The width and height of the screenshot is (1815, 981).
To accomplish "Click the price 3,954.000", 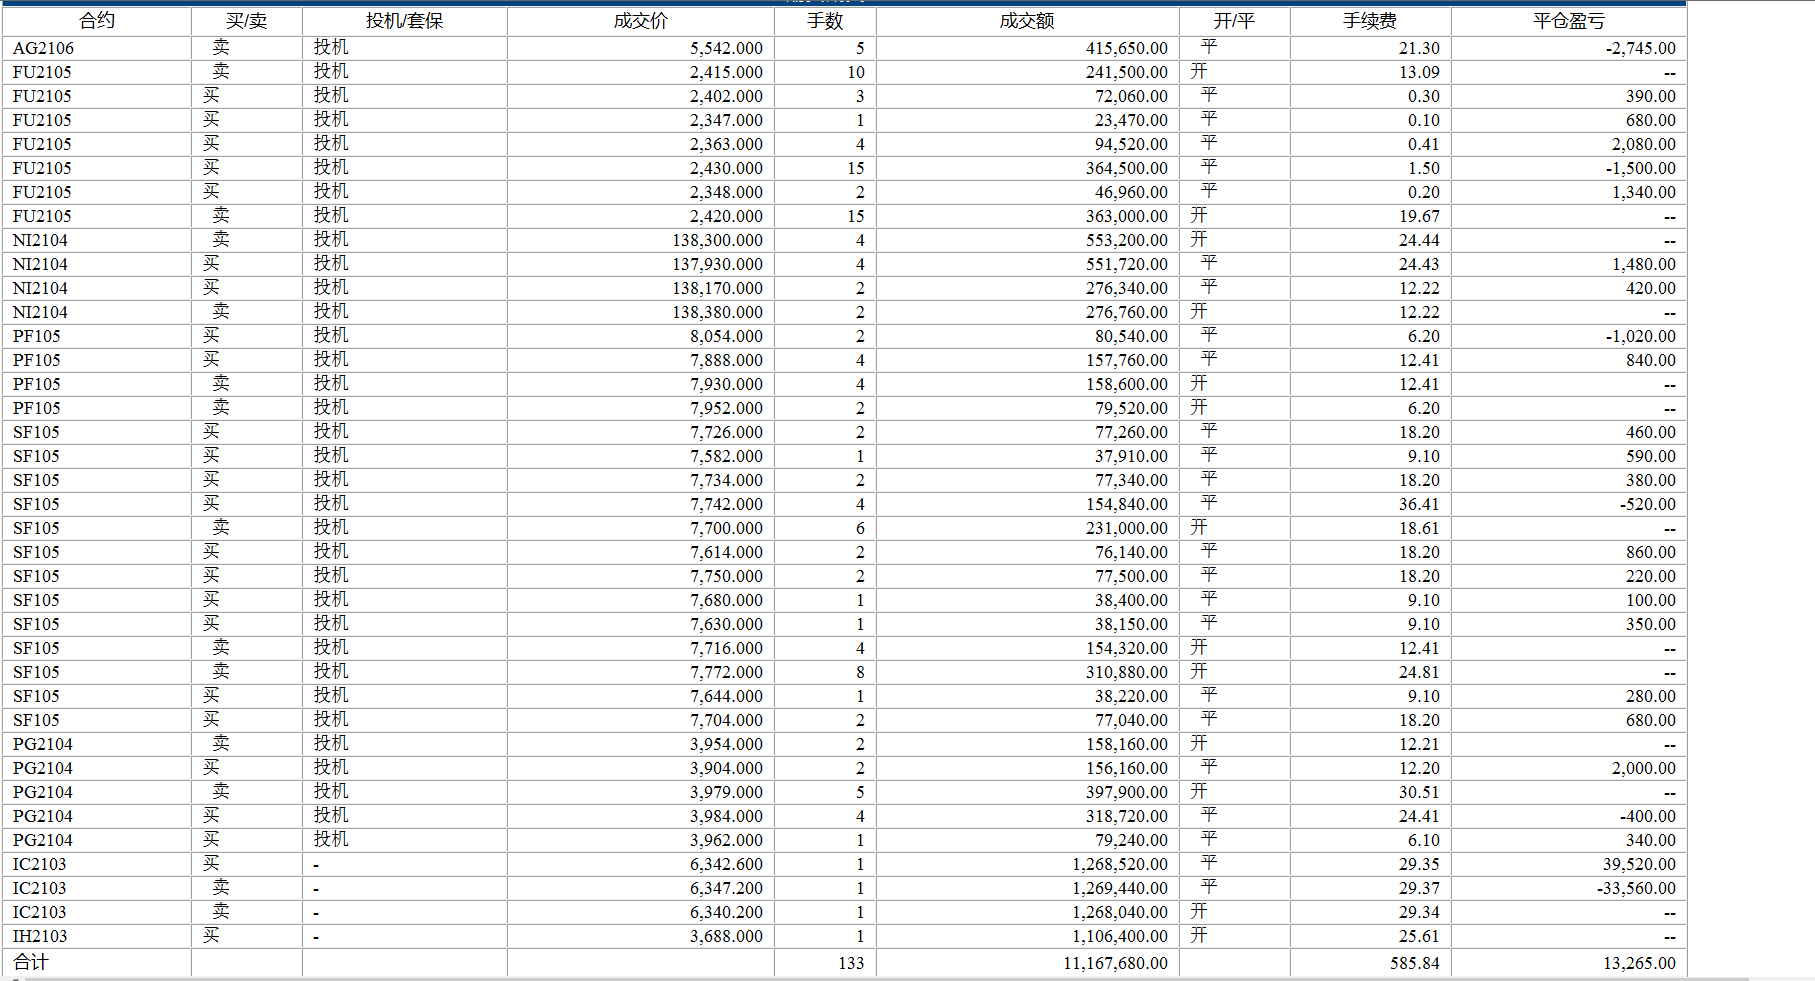I will [x=726, y=744].
